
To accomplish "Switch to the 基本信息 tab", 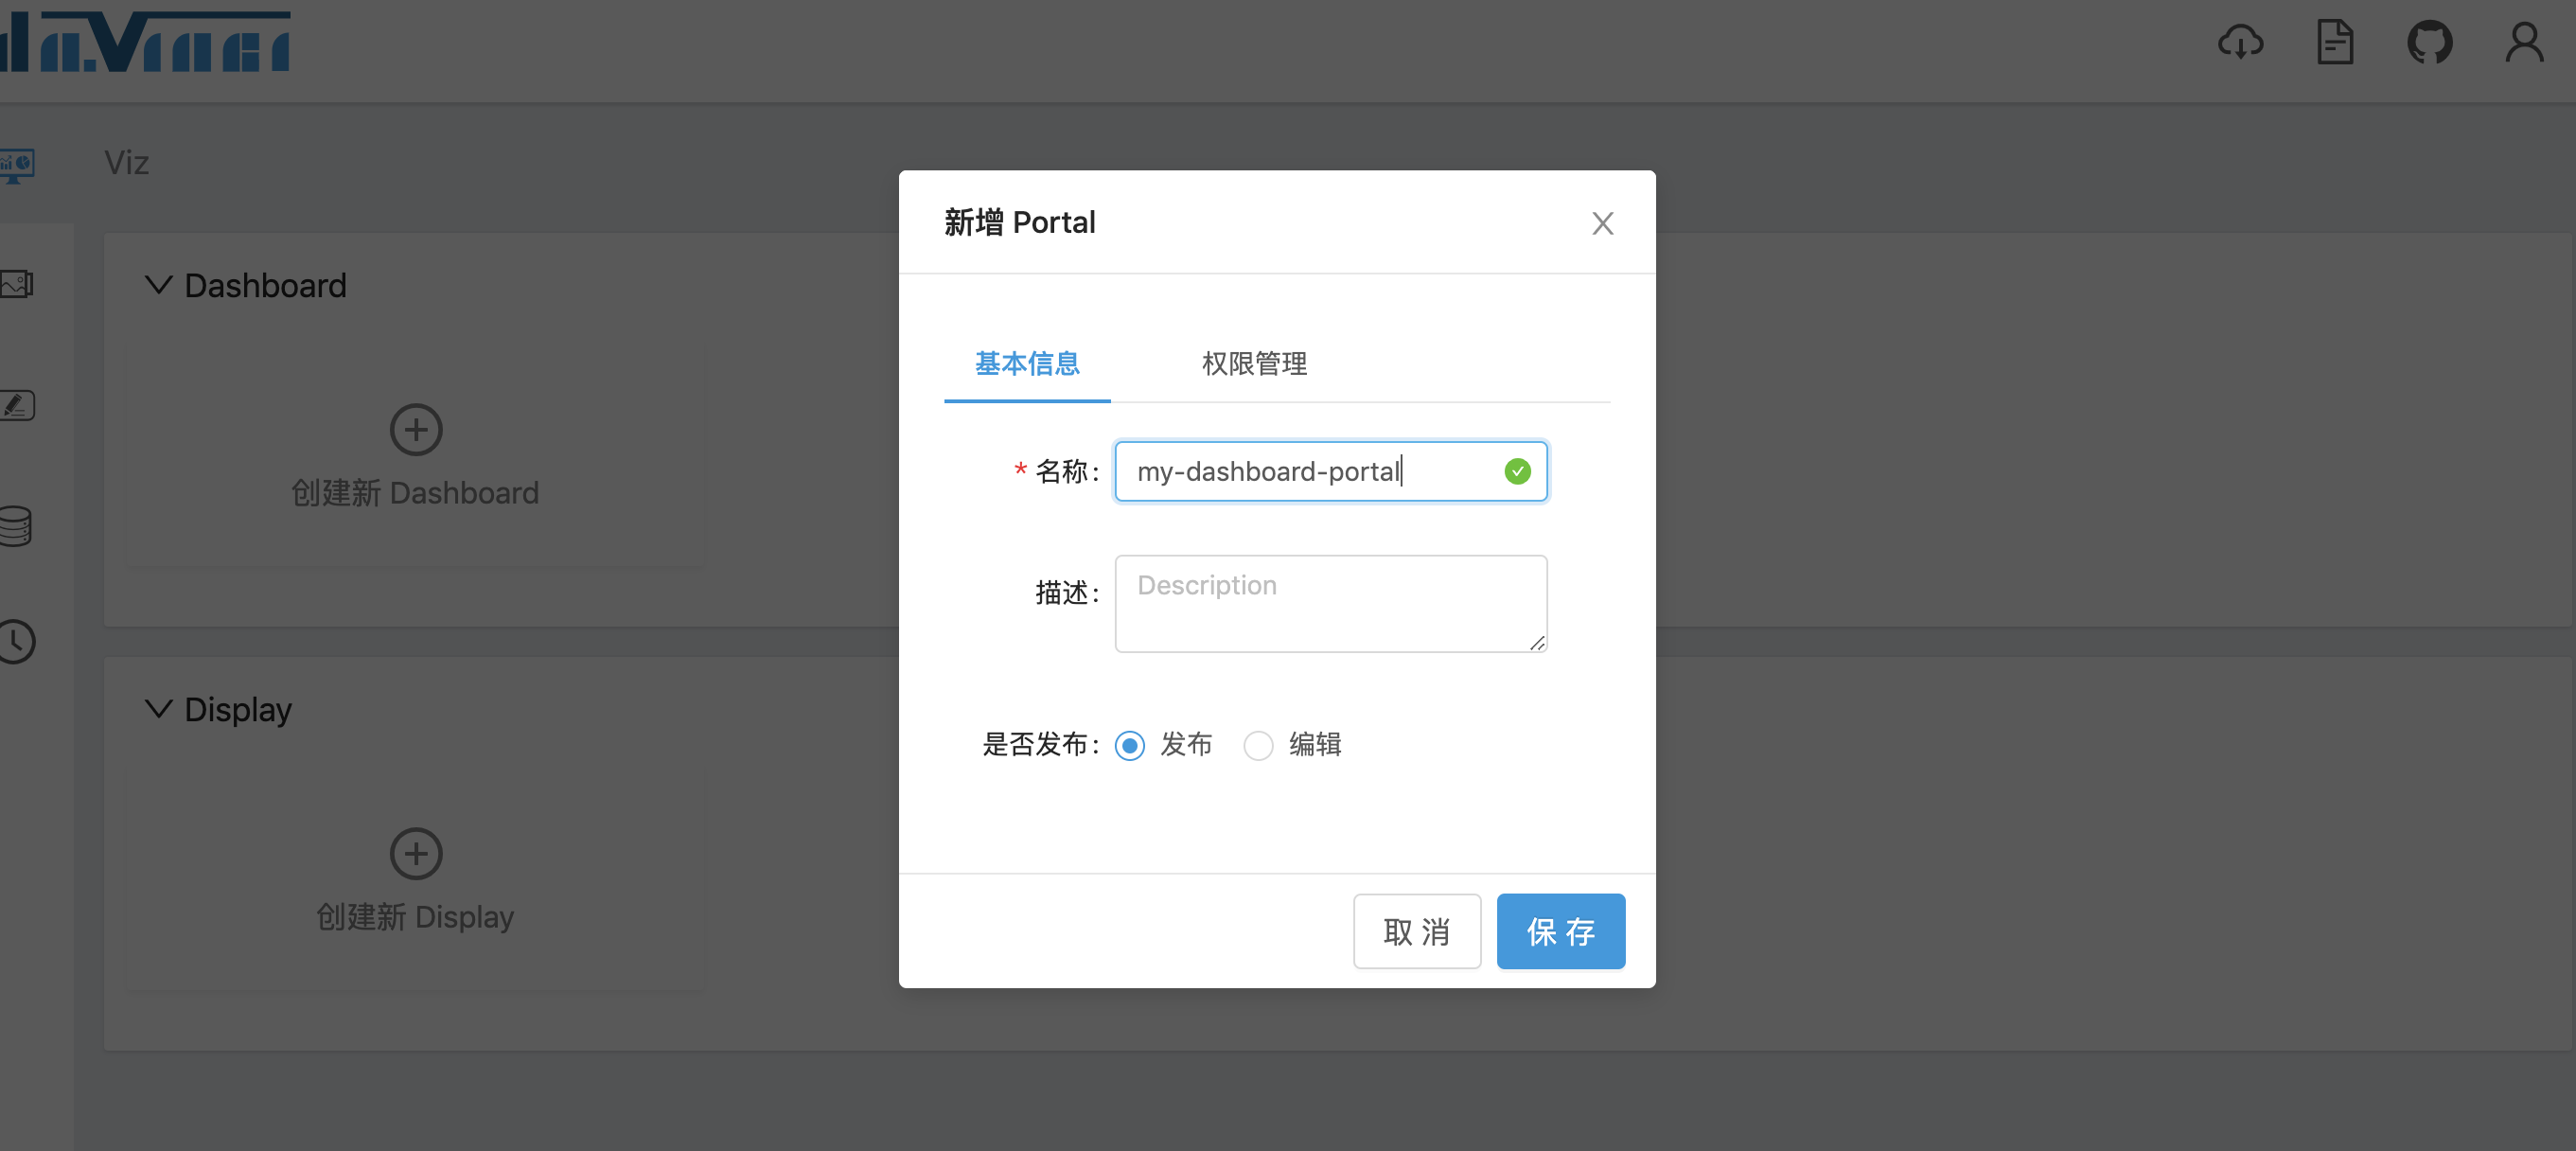I will (x=1027, y=364).
